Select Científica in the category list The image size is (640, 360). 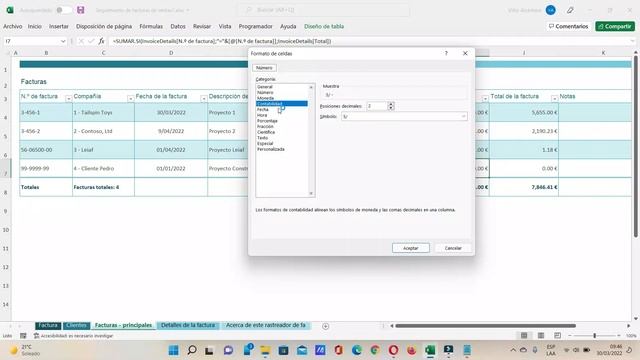tap(266, 132)
